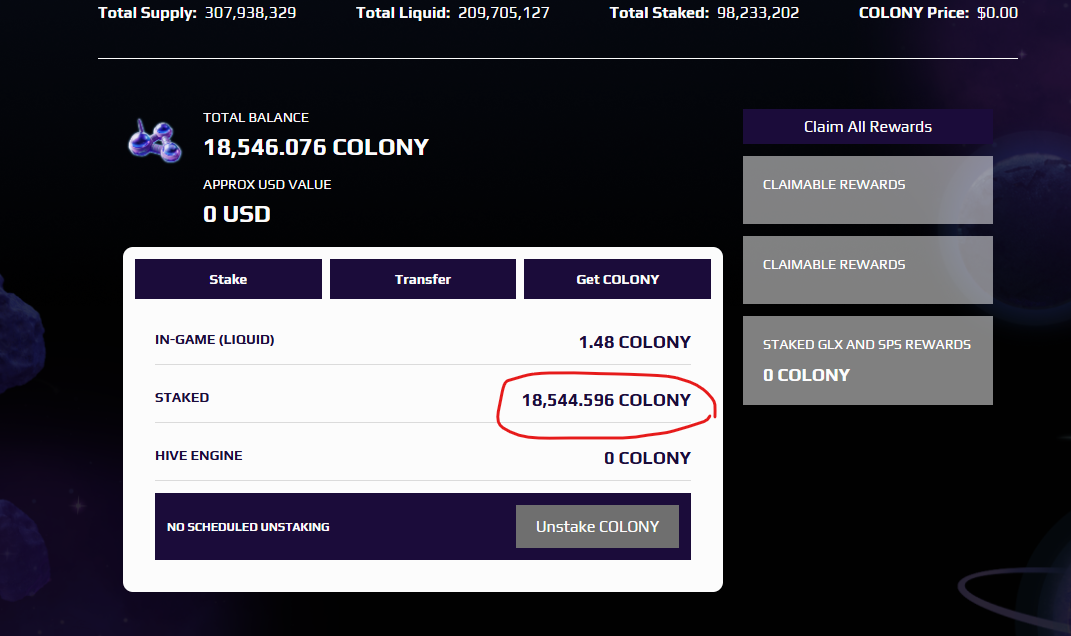1071x636 pixels.
Task: Click the 0 USD approximate value
Action: click(237, 215)
